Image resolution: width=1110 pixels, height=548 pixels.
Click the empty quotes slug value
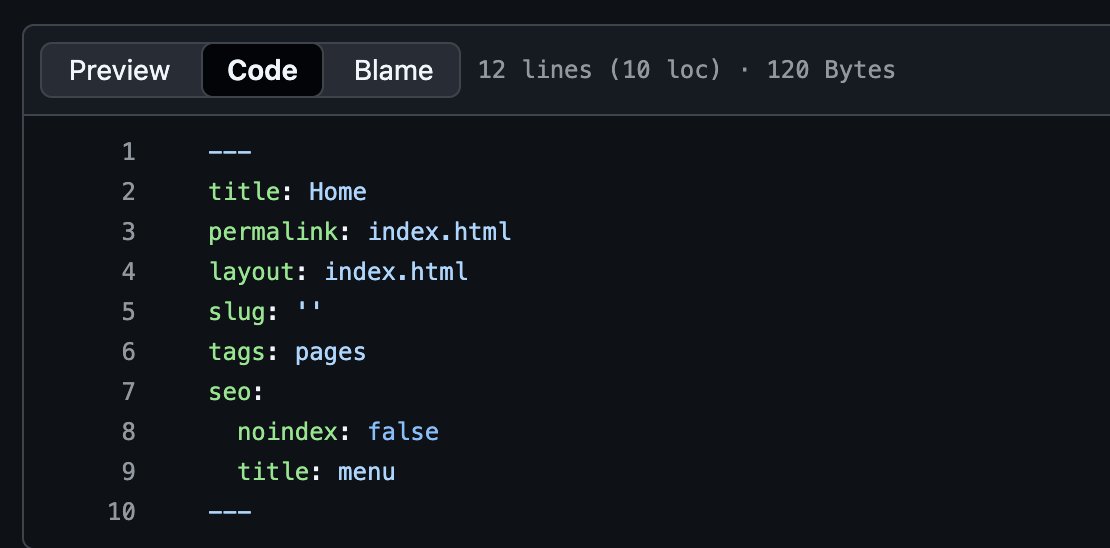(x=309, y=309)
